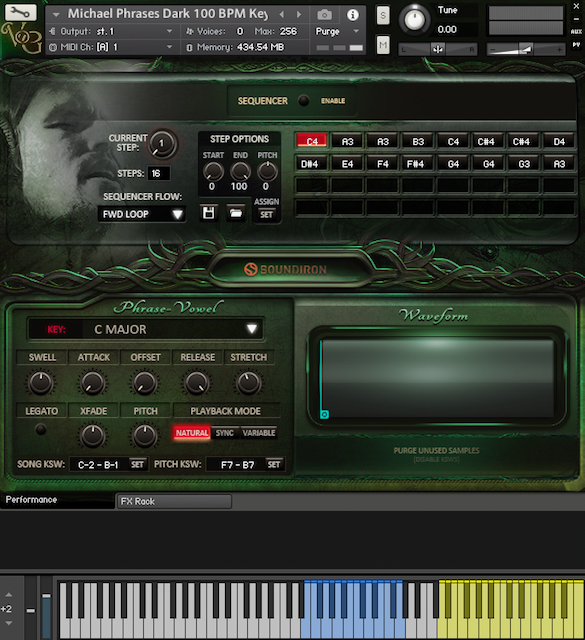Click the E4 sequencer step
The image size is (585, 640).
pos(347,164)
